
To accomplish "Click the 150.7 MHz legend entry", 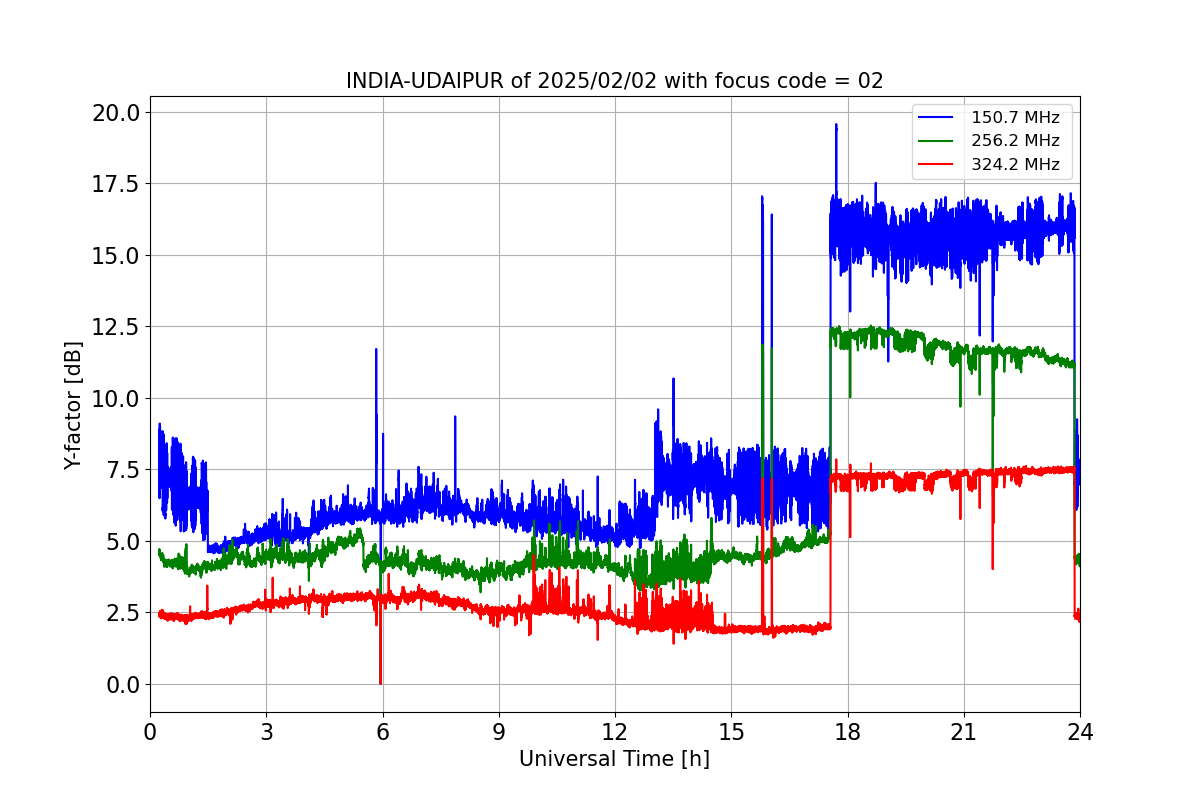I will pyautogui.click(x=1015, y=118).
